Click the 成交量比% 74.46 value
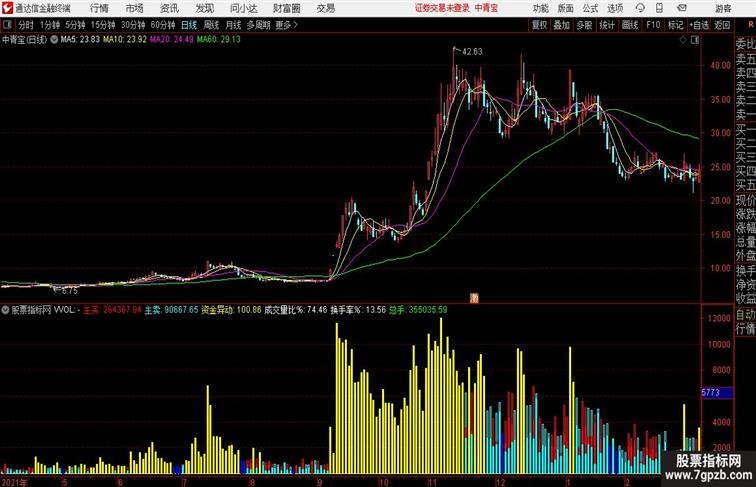 (x=296, y=310)
